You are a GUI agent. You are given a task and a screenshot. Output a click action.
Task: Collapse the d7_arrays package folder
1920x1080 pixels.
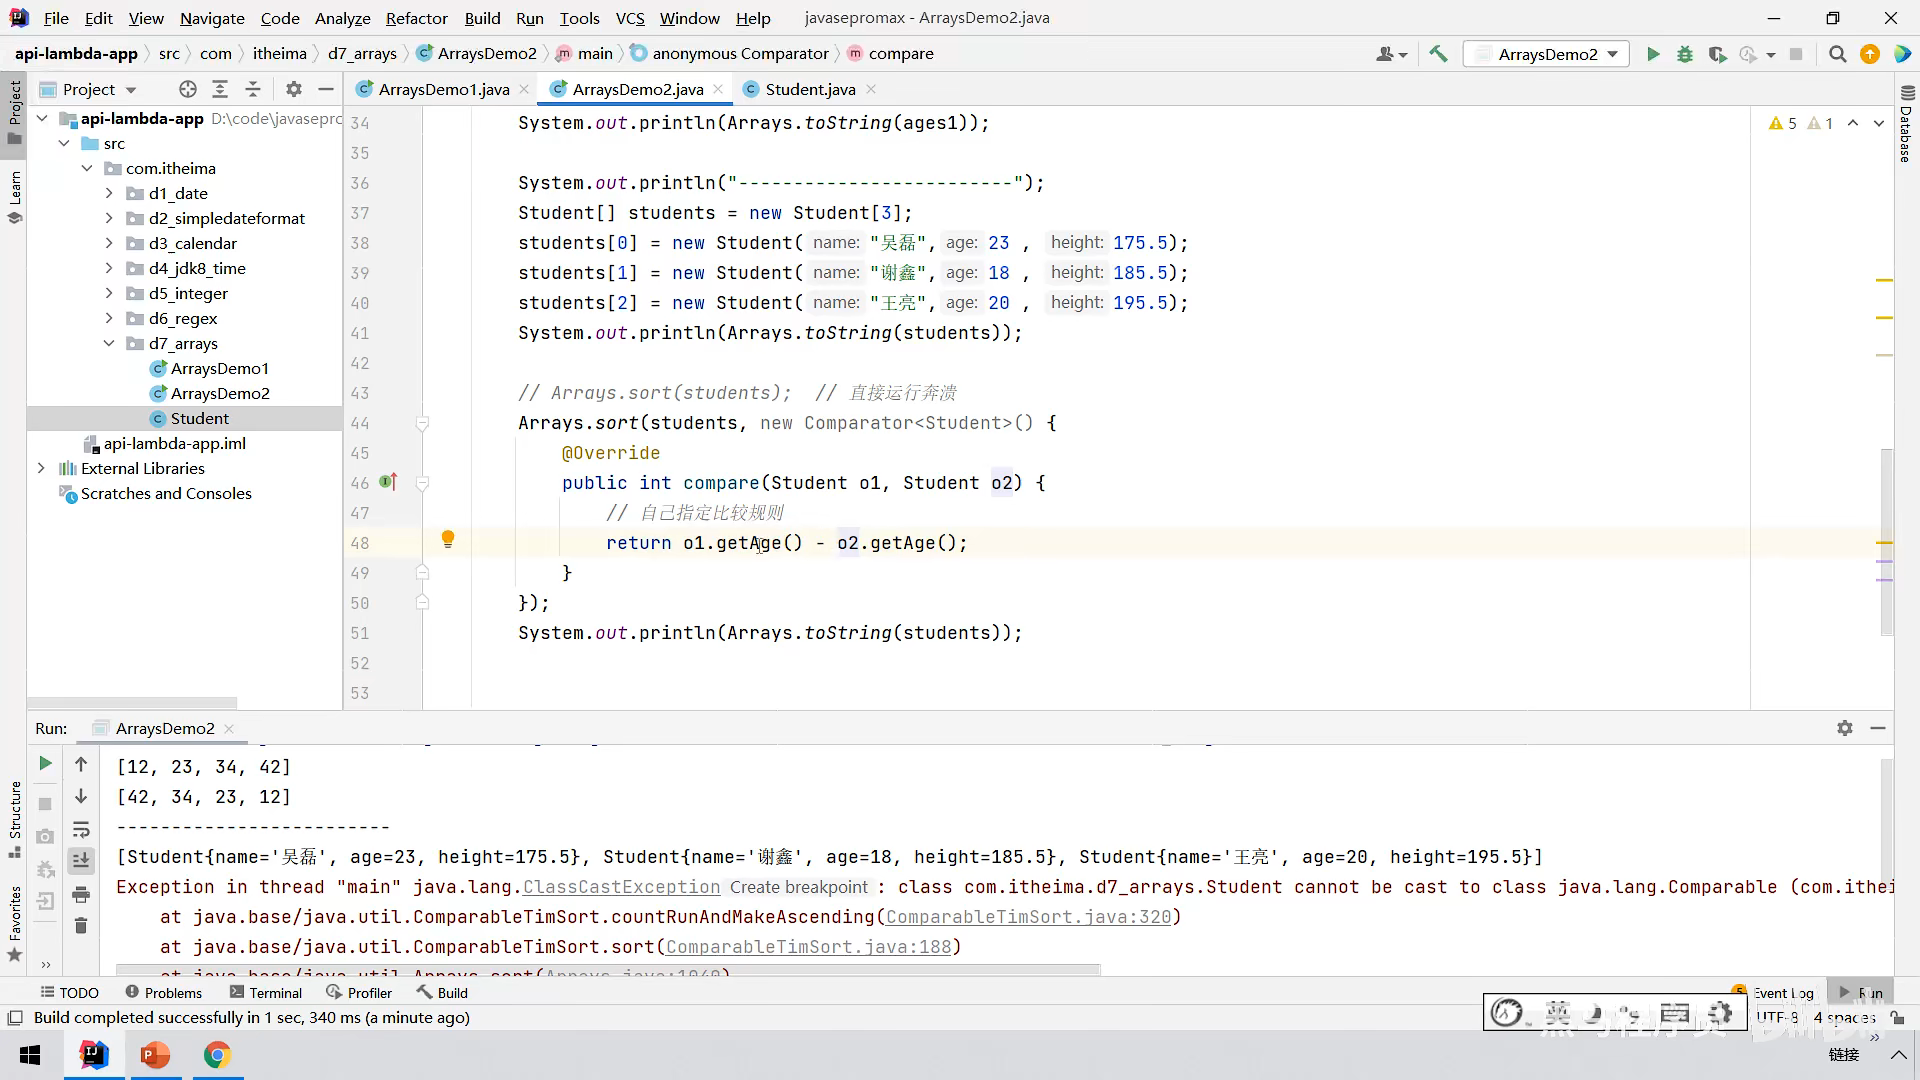[109, 343]
